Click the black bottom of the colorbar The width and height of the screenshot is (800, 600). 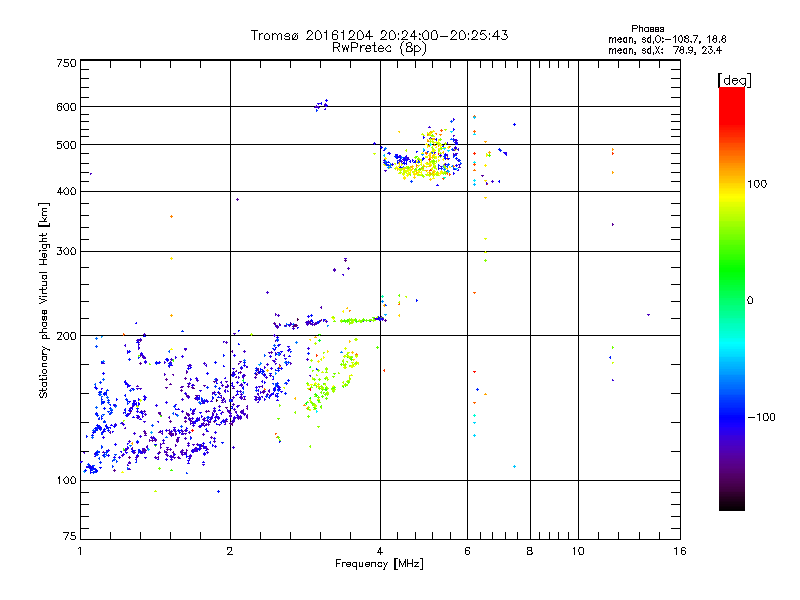point(732,503)
